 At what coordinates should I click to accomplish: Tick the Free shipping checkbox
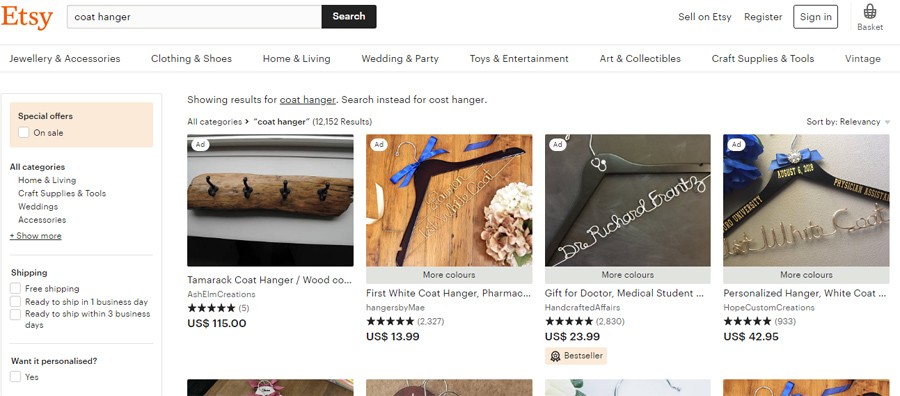click(x=15, y=289)
